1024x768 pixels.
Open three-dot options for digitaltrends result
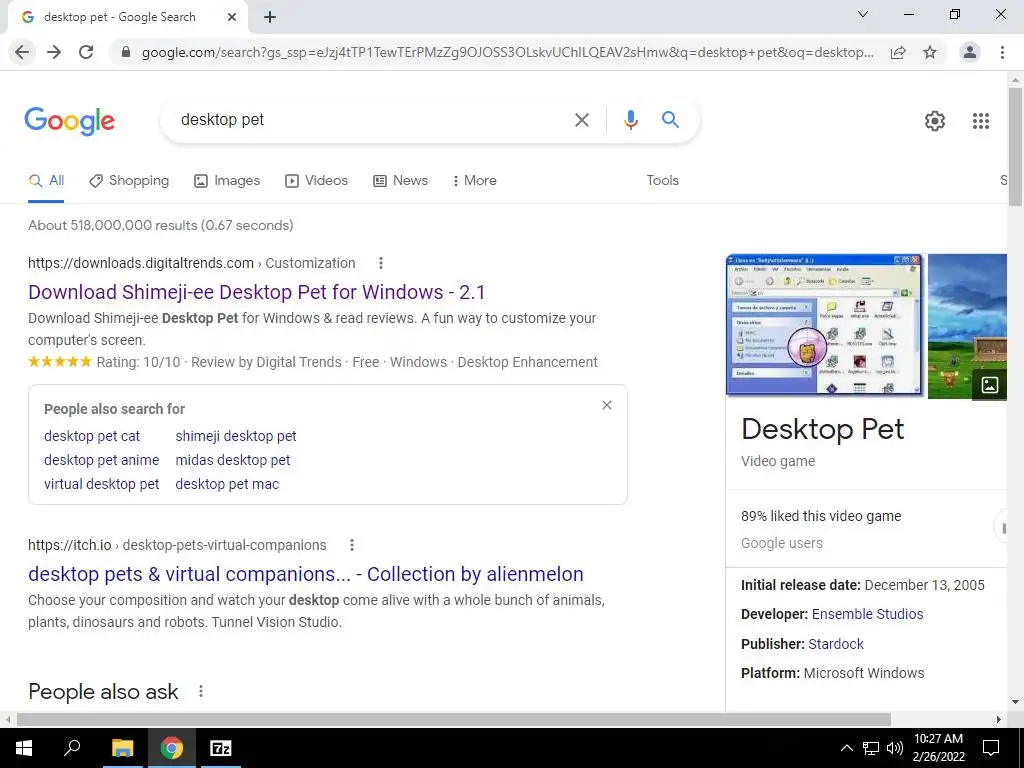pos(381,263)
